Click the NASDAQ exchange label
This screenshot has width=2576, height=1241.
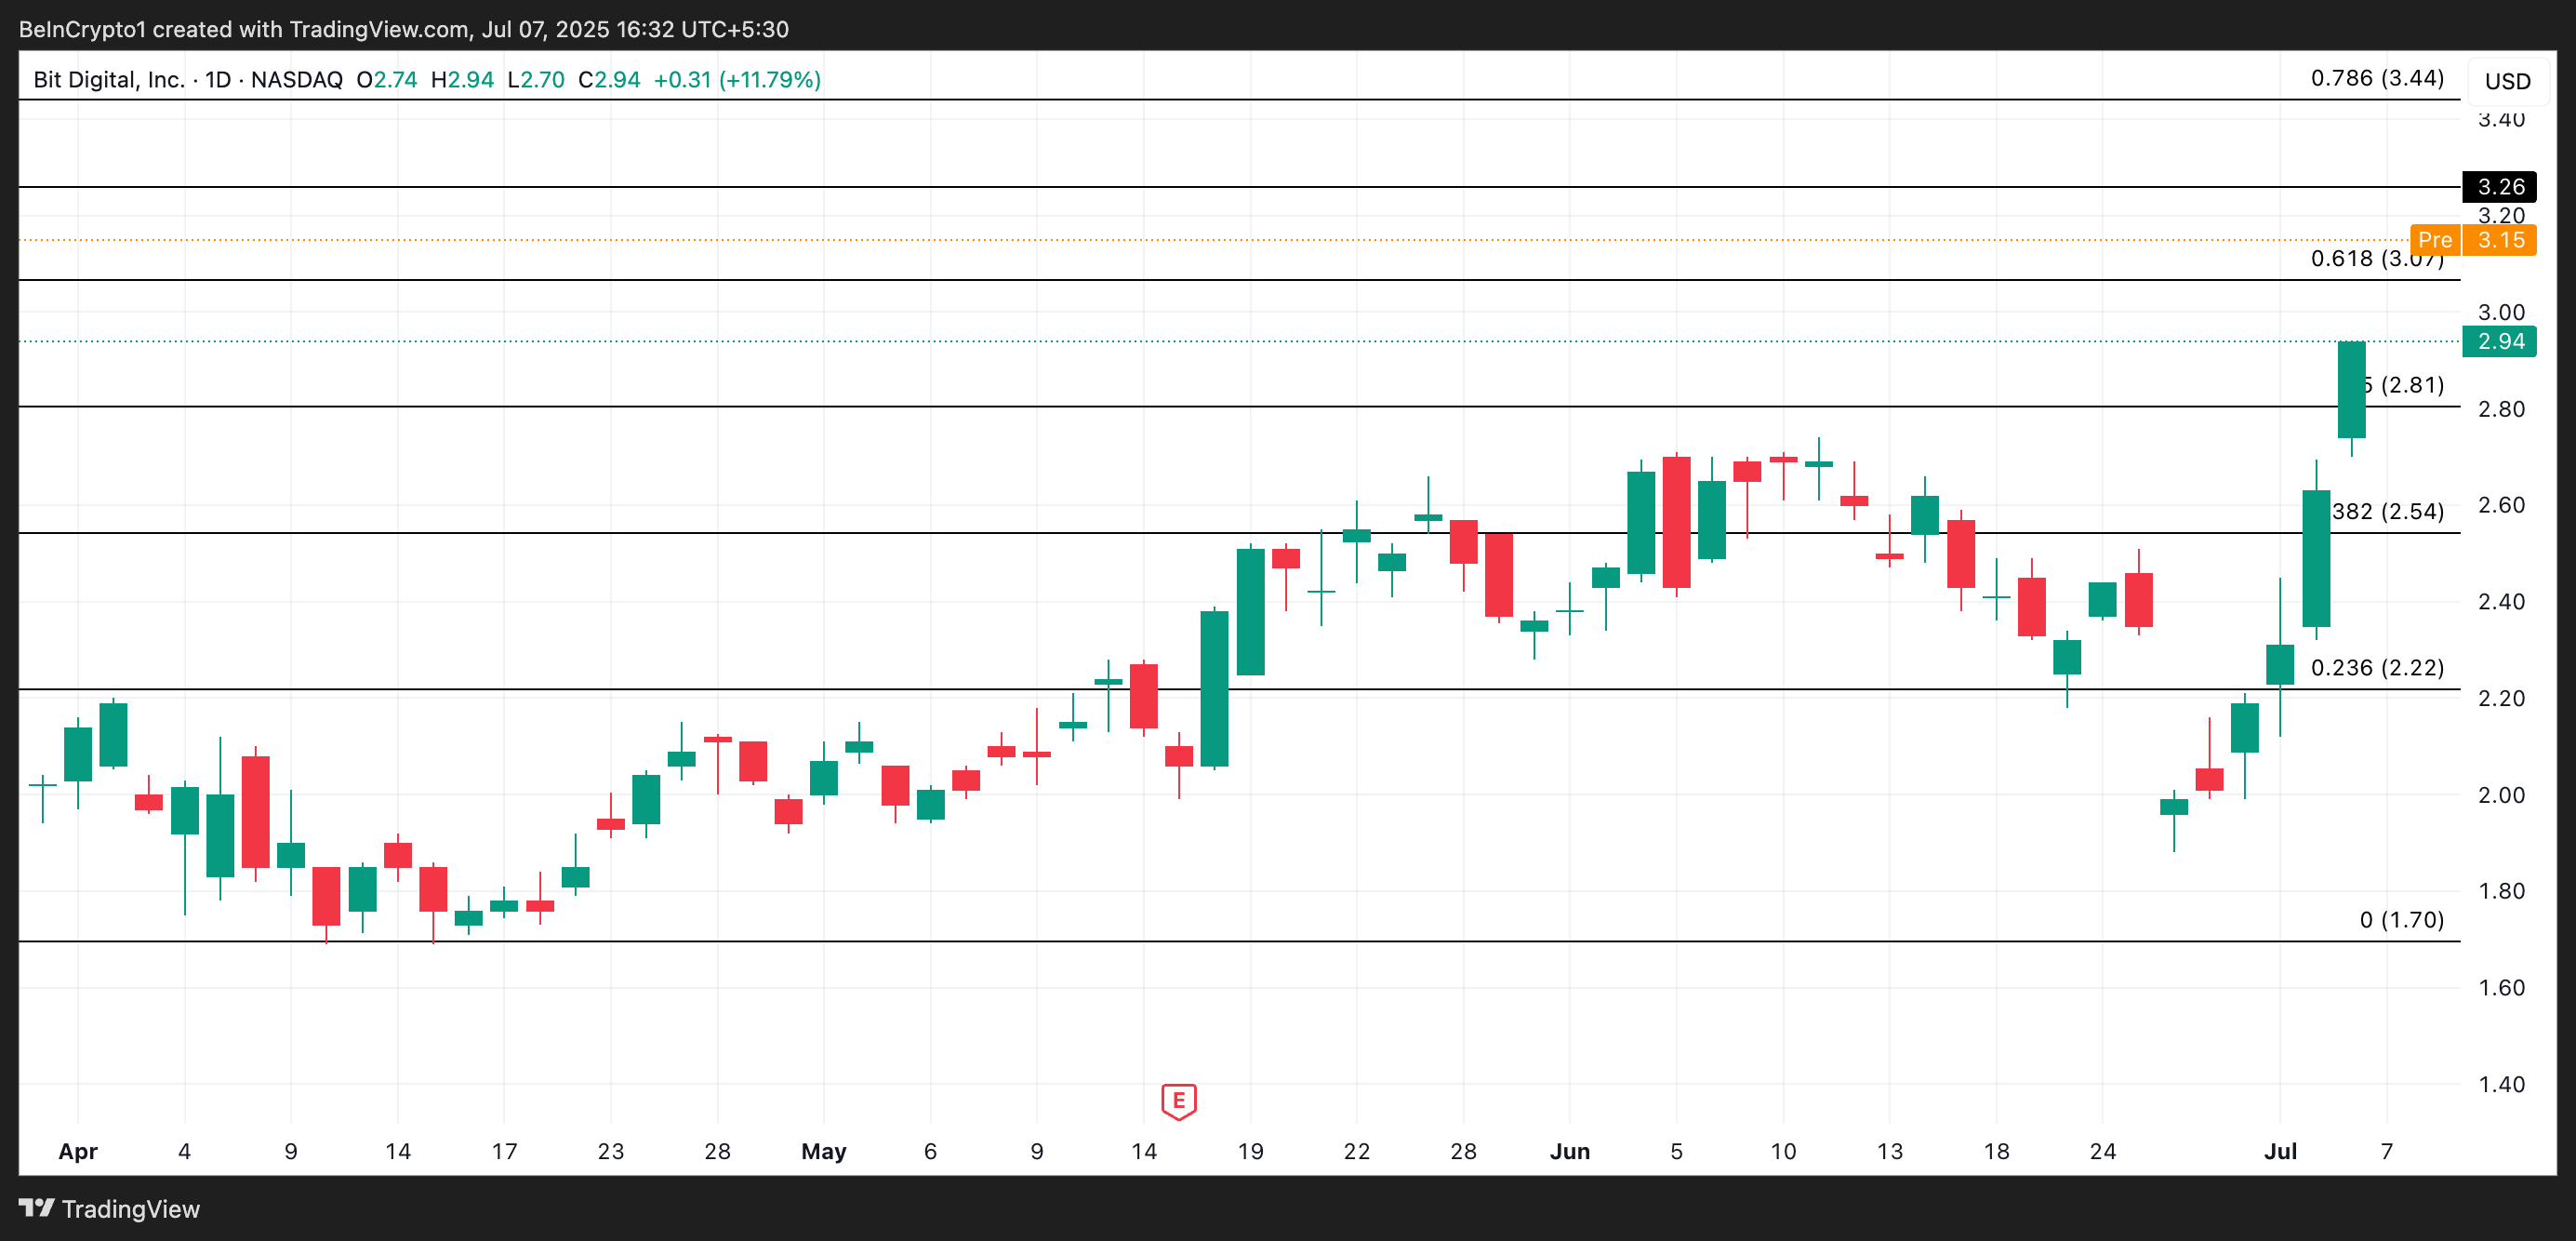tap(296, 80)
